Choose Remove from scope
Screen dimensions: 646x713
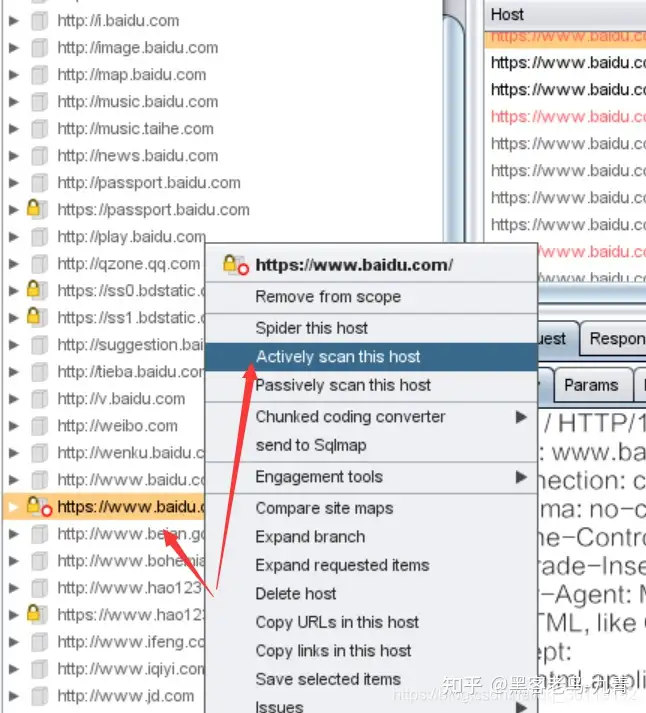tap(371, 297)
